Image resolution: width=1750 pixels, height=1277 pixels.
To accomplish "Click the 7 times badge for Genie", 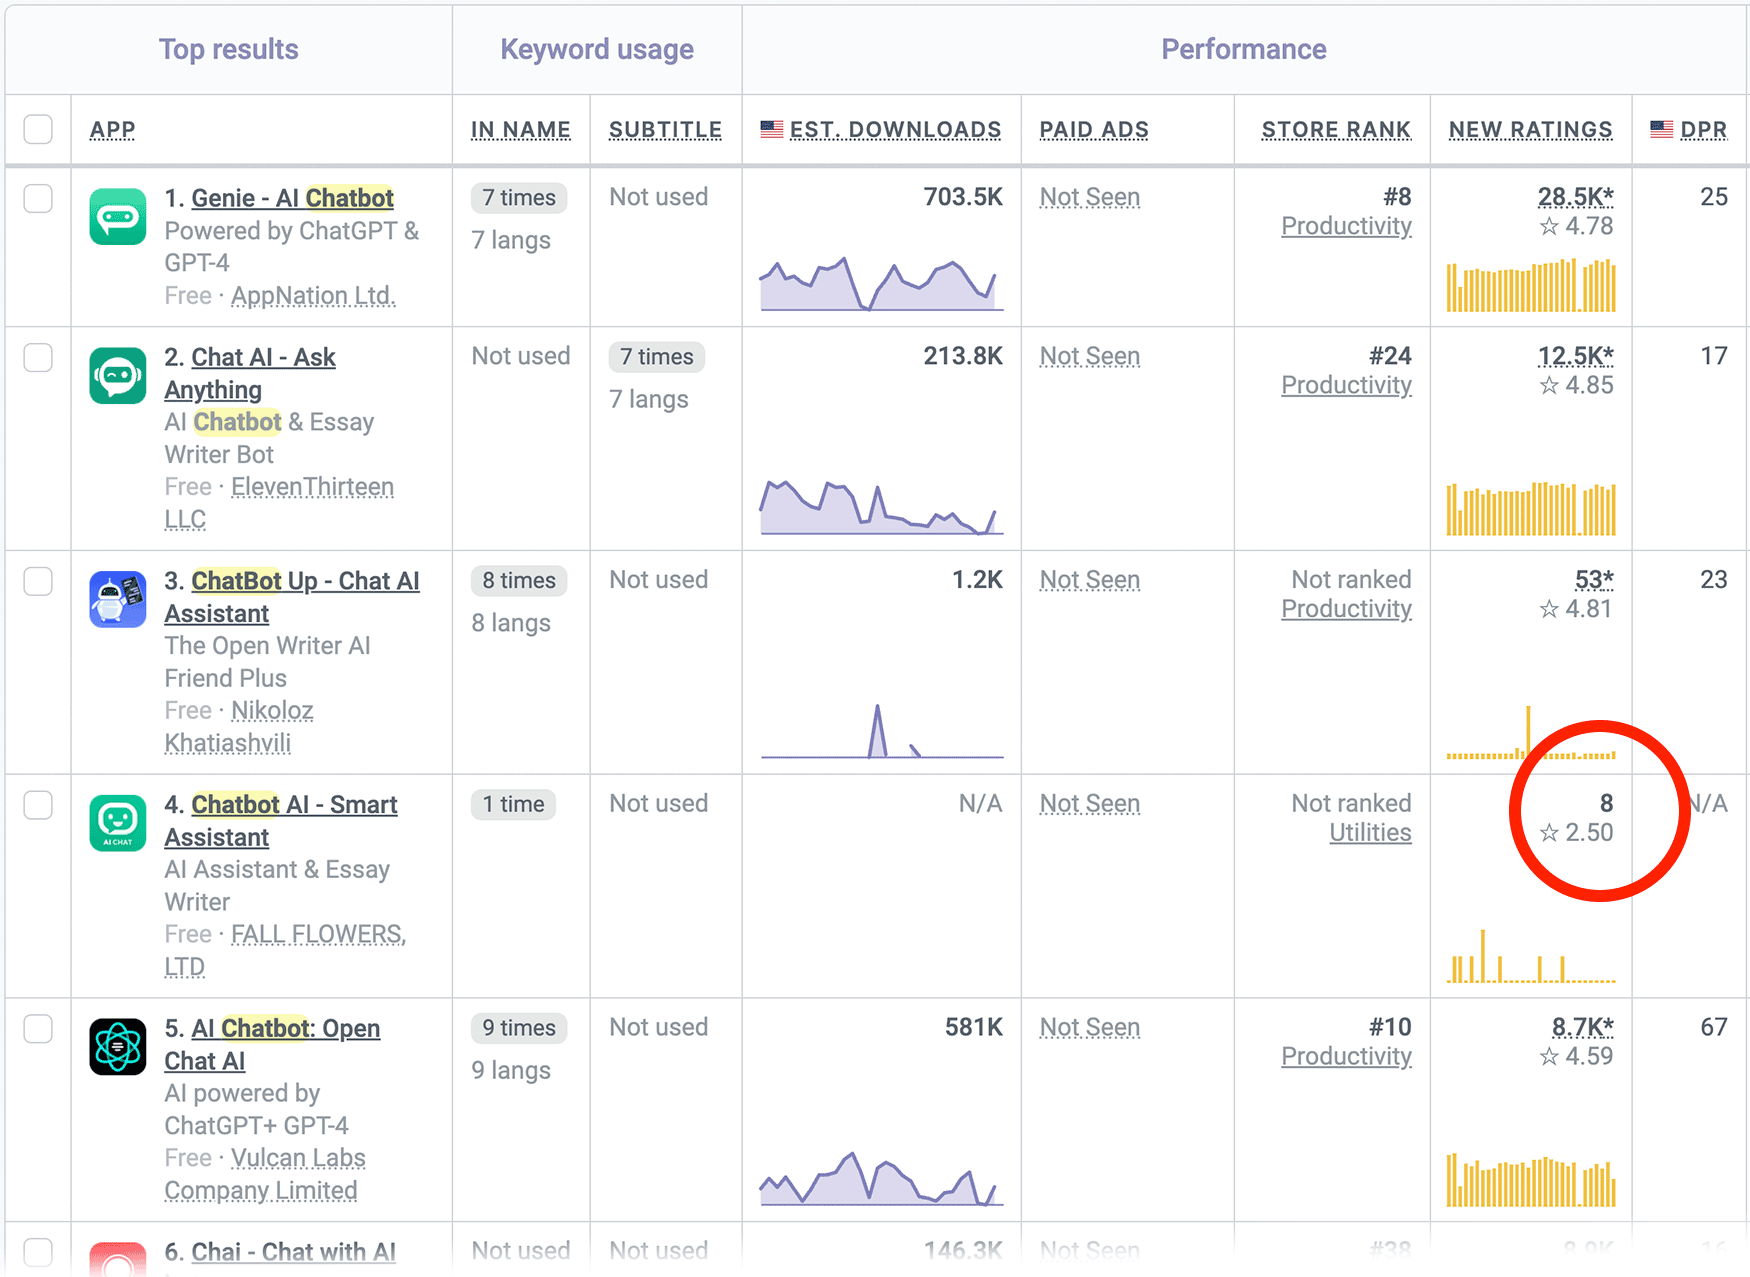I will pos(519,198).
